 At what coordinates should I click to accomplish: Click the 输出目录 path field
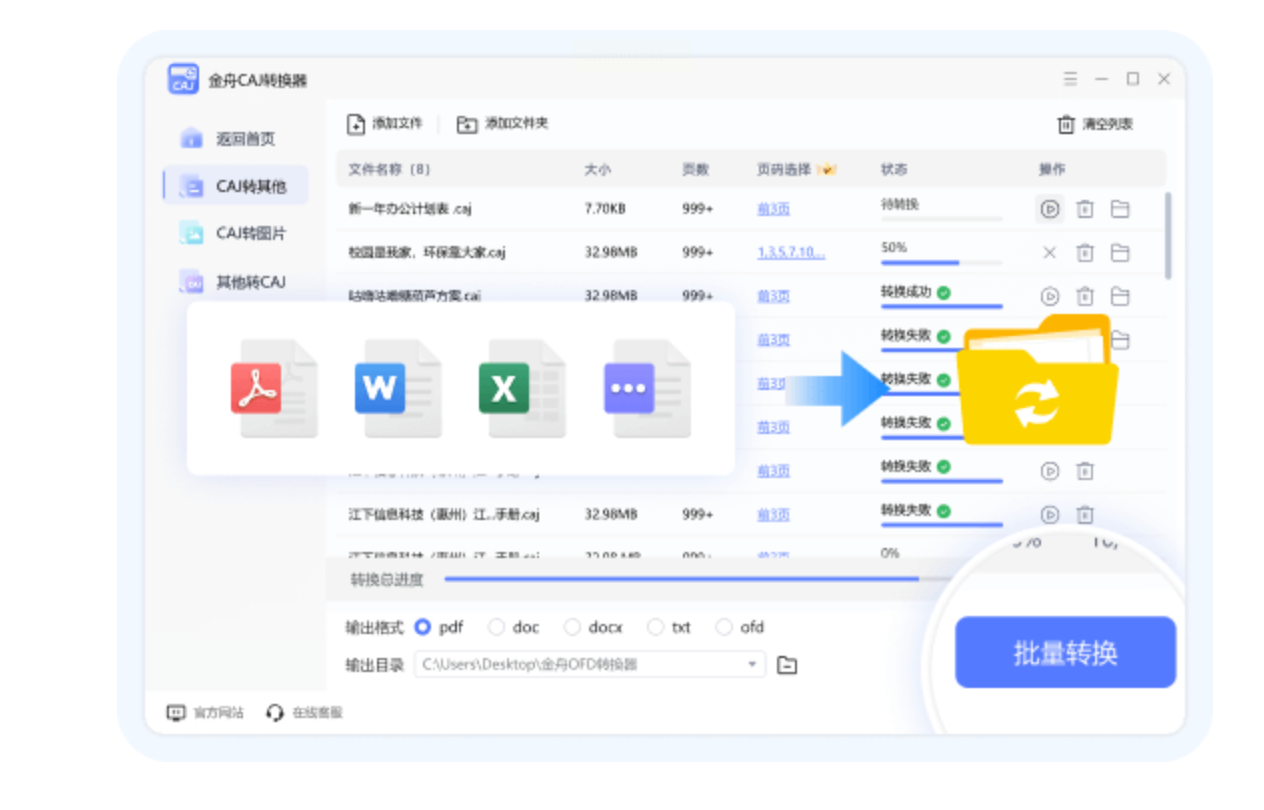tap(590, 665)
